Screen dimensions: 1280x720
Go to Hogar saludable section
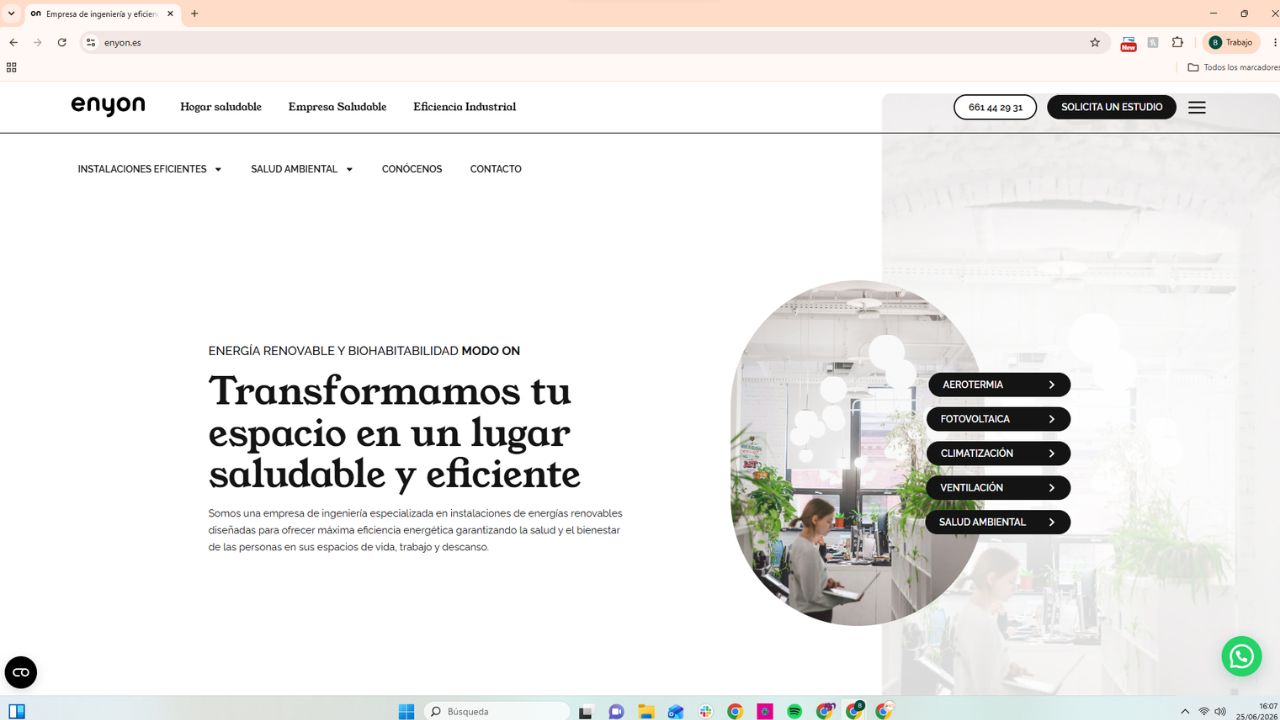pyautogui.click(x=221, y=107)
